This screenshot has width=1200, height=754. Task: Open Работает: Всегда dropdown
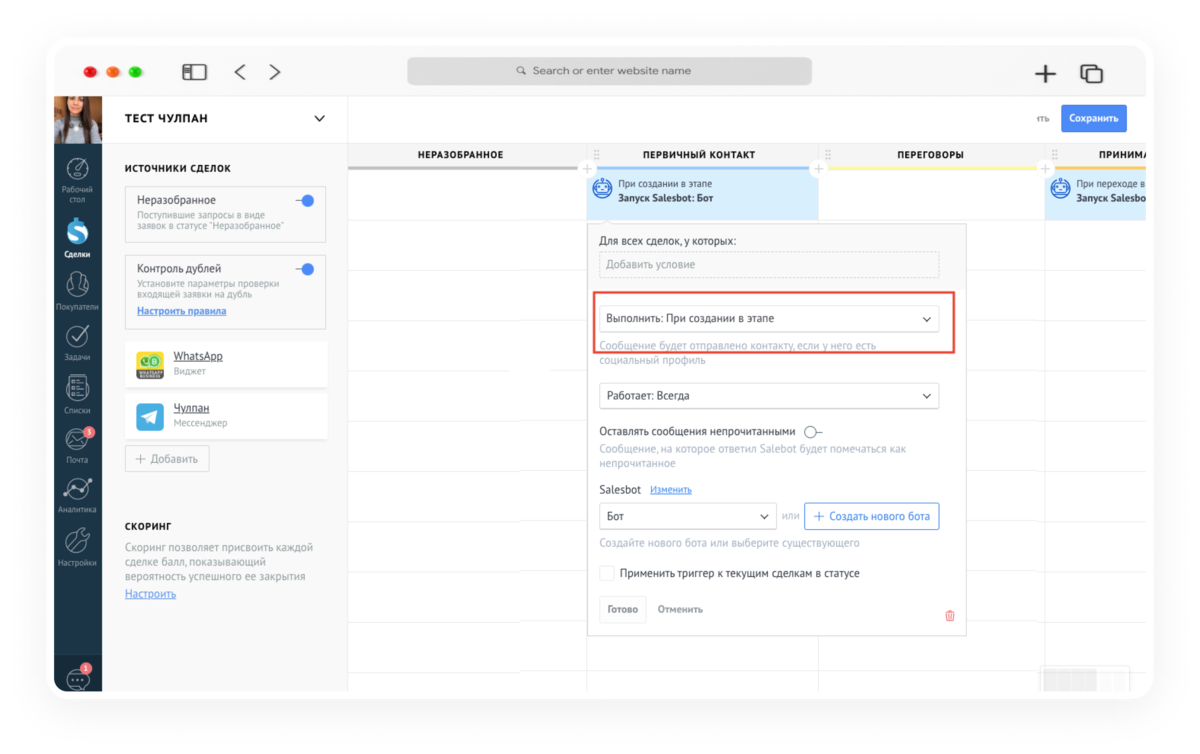click(769, 396)
